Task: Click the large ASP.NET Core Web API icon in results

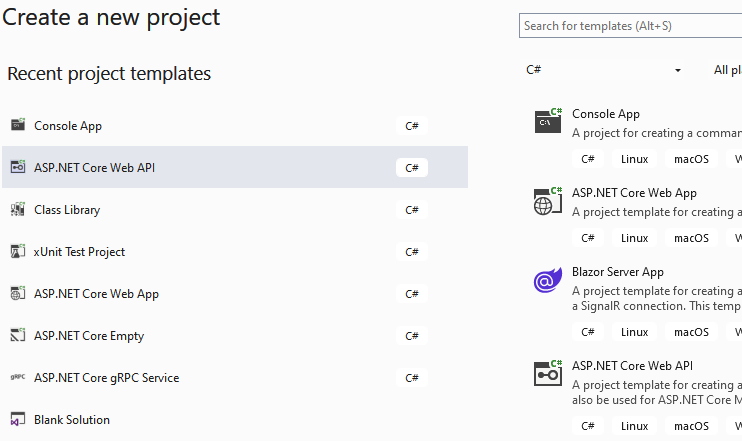Action: point(548,373)
